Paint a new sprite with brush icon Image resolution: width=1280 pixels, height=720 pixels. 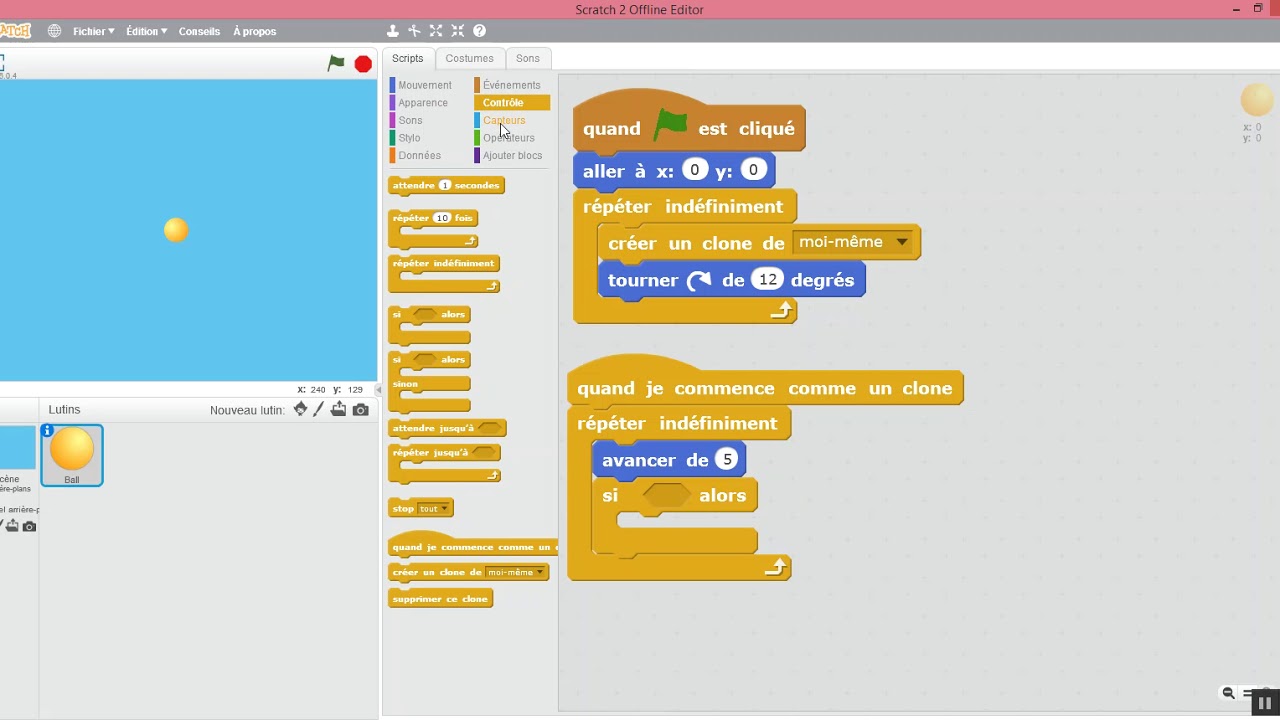point(319,409)
